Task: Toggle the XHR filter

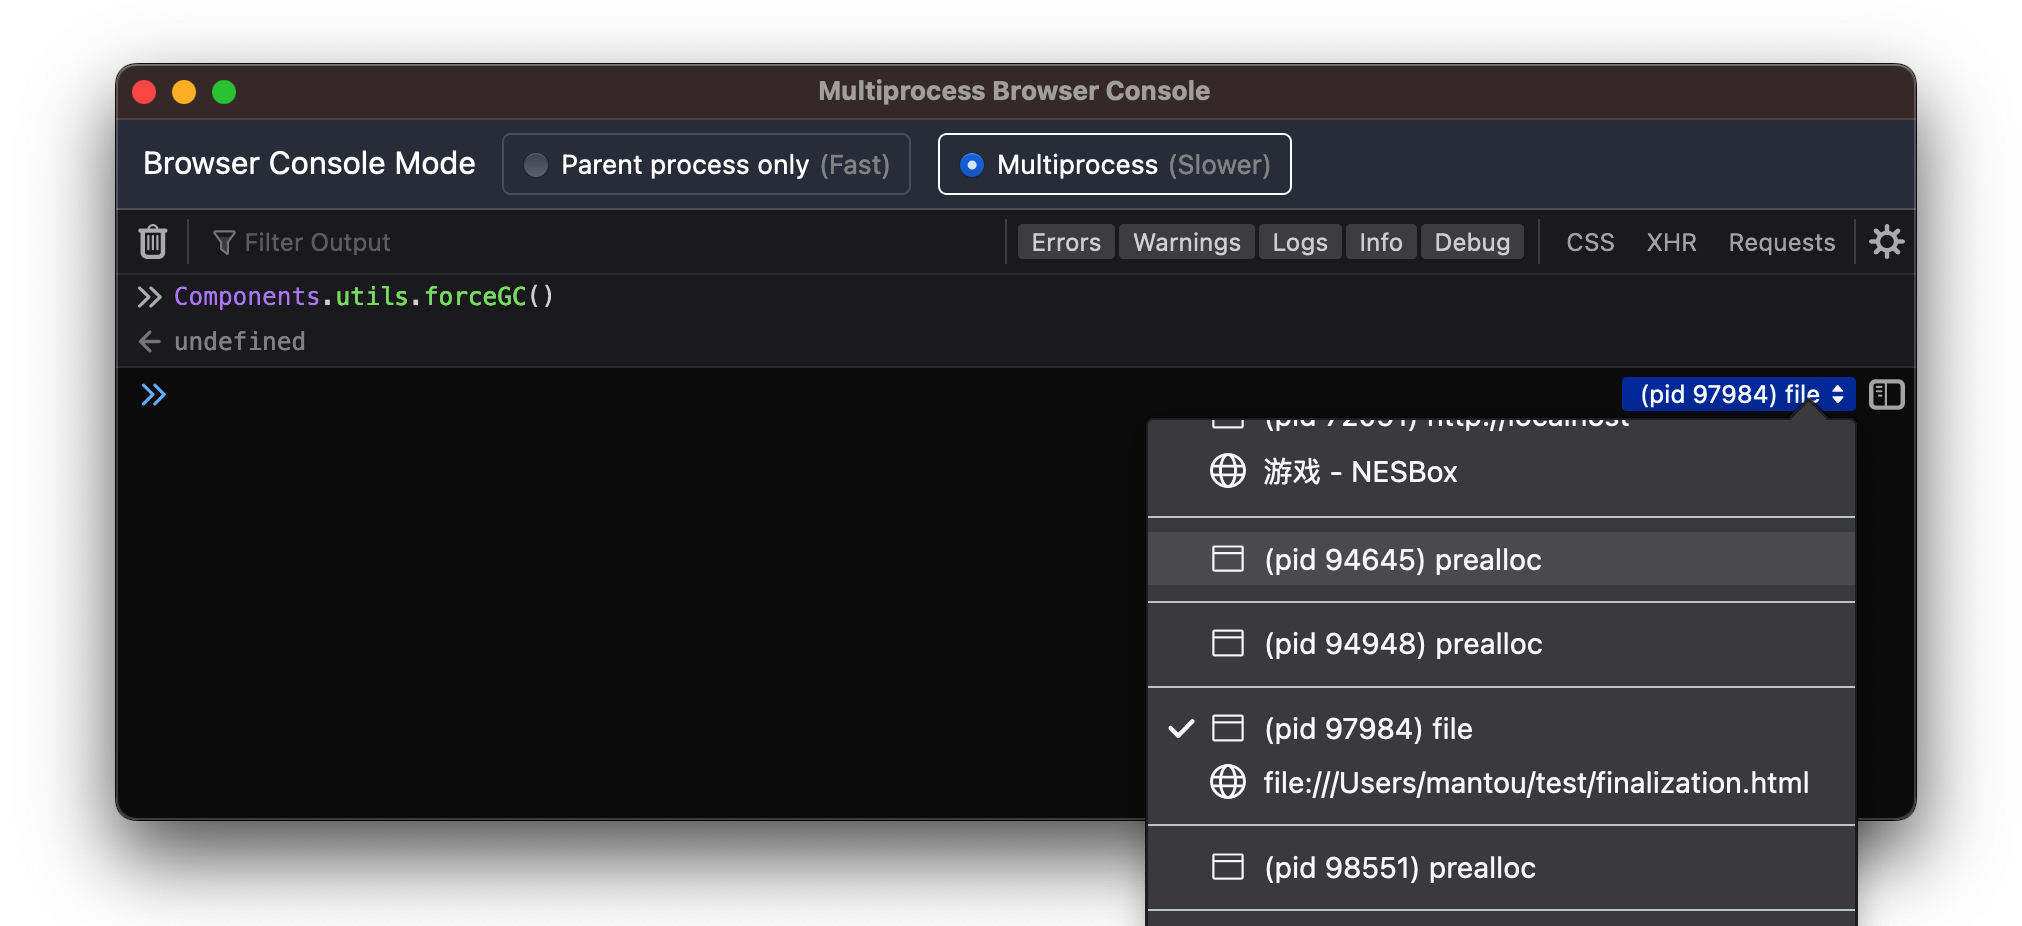Action: pos(1671,242)
